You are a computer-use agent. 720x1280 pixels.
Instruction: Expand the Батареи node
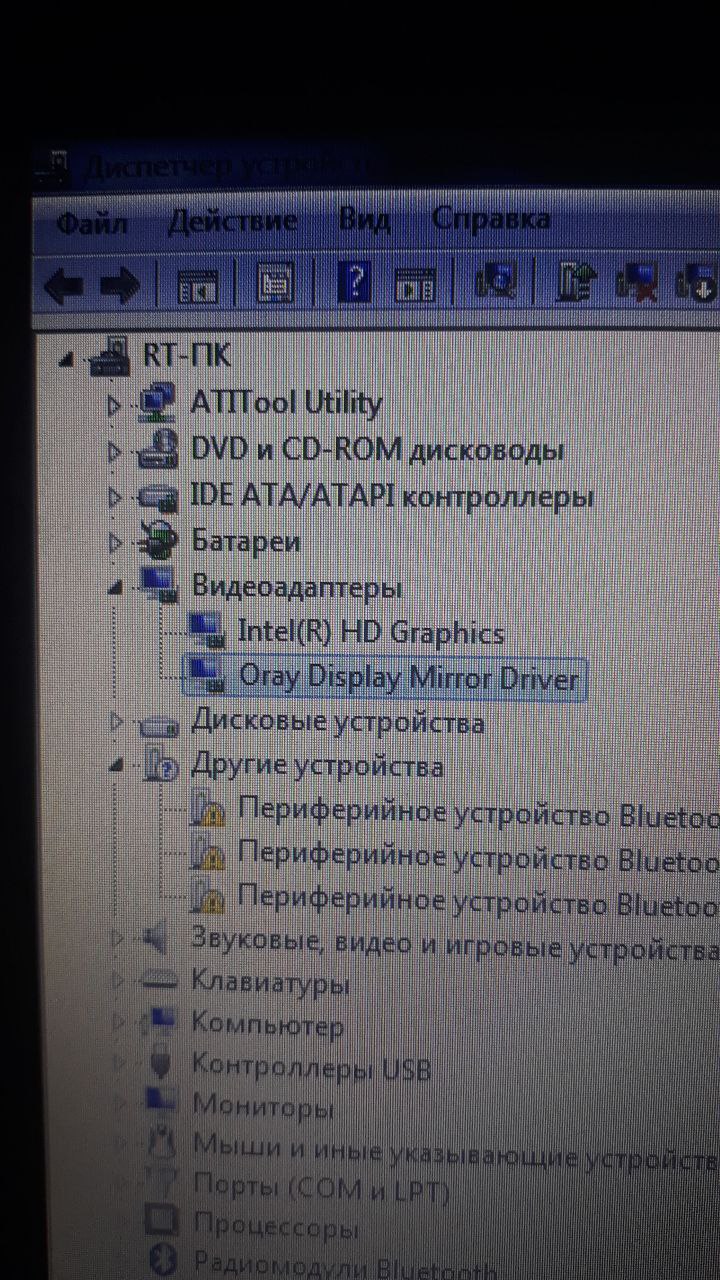114,543
